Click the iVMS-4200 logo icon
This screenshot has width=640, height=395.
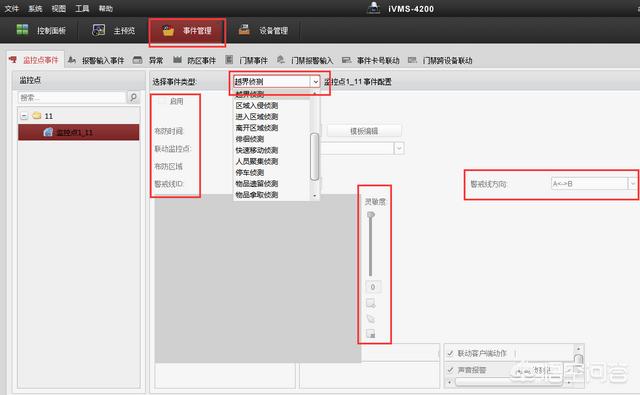coord(373,8)
